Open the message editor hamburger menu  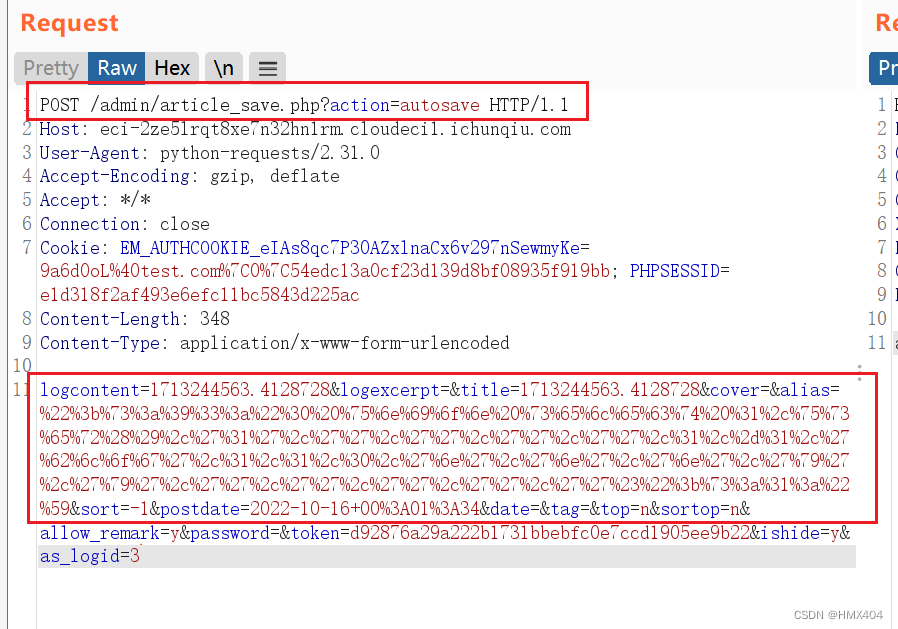pyautogui.click(x=266, y=68)
